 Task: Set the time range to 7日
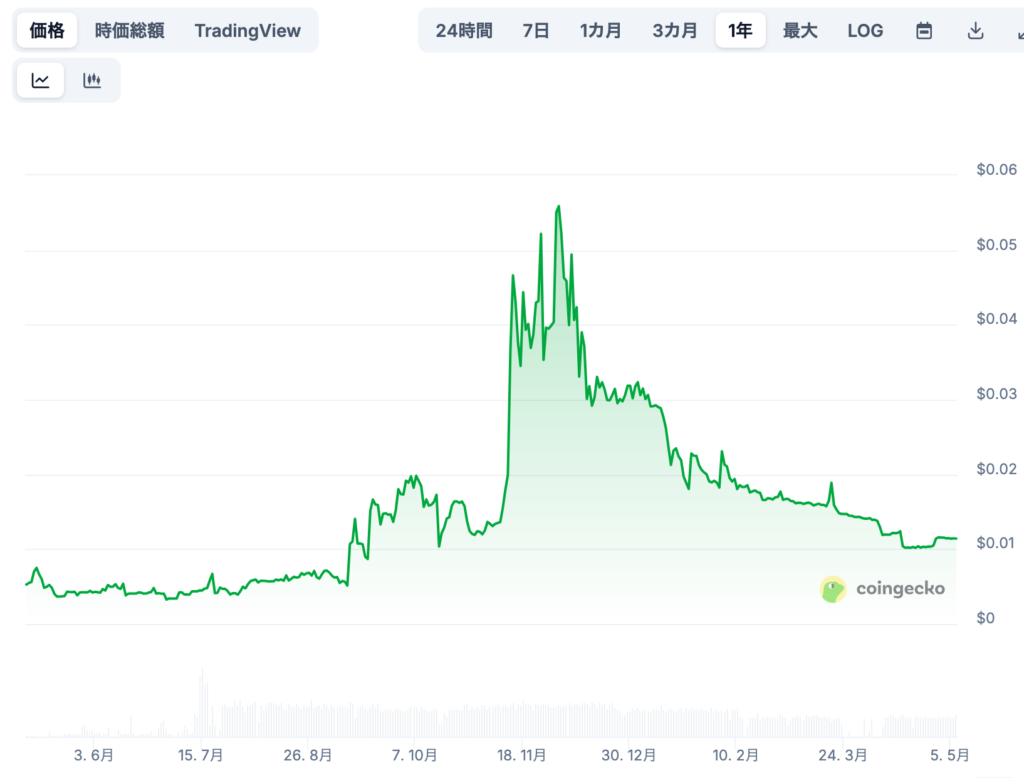click(x=536, y=31)
